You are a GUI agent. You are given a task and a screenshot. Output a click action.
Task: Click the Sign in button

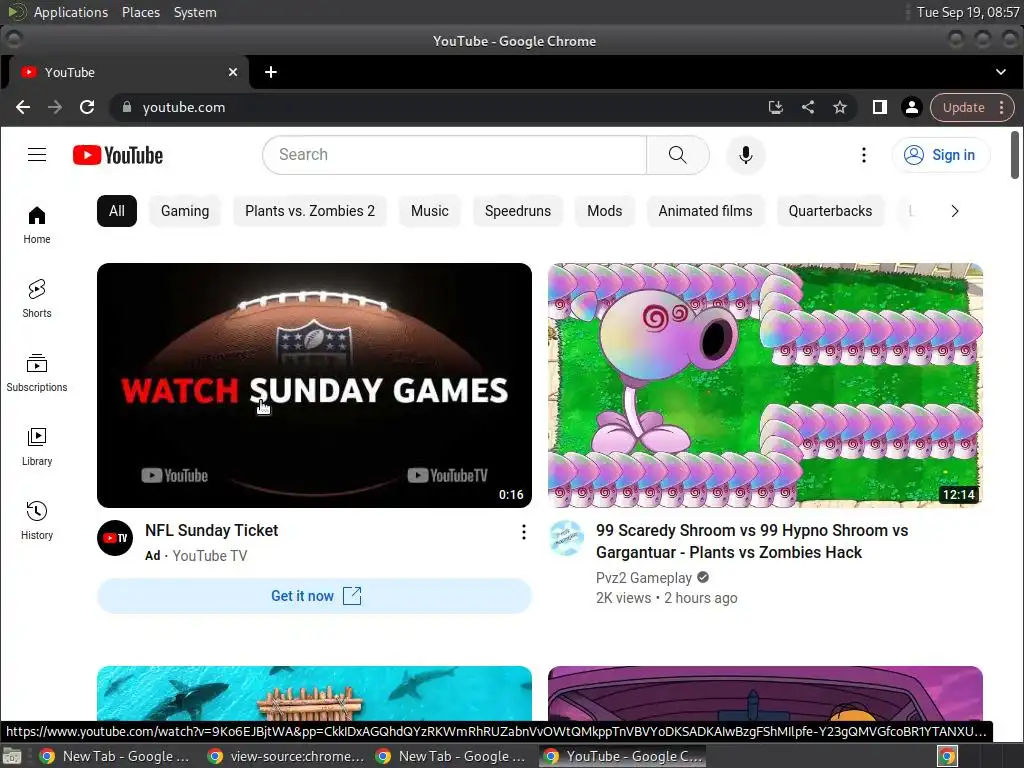click(x=940, y=155)
